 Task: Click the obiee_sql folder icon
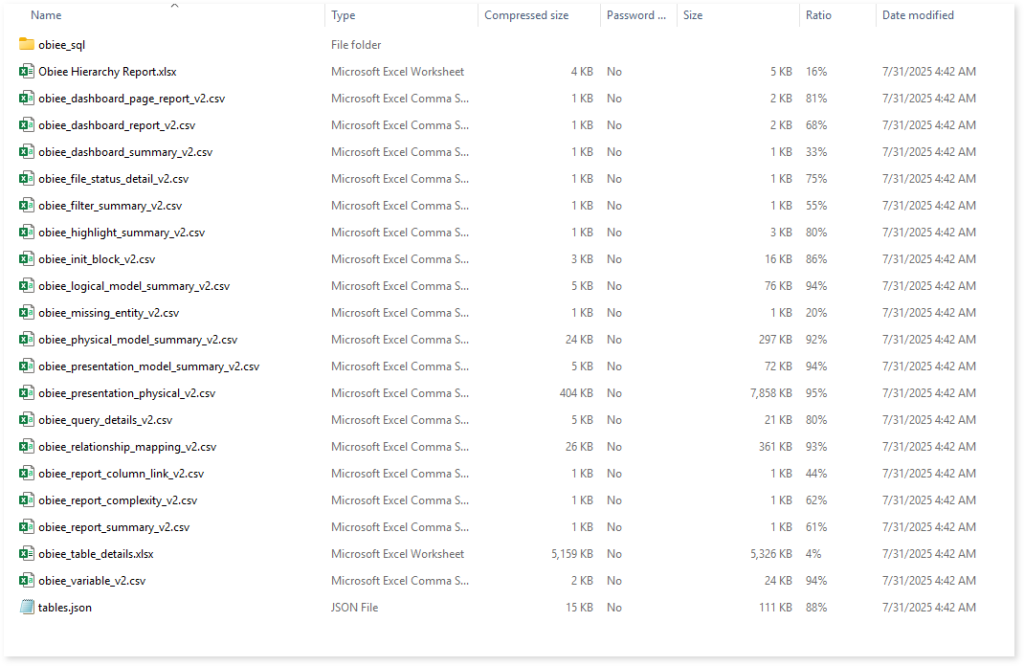27,44
